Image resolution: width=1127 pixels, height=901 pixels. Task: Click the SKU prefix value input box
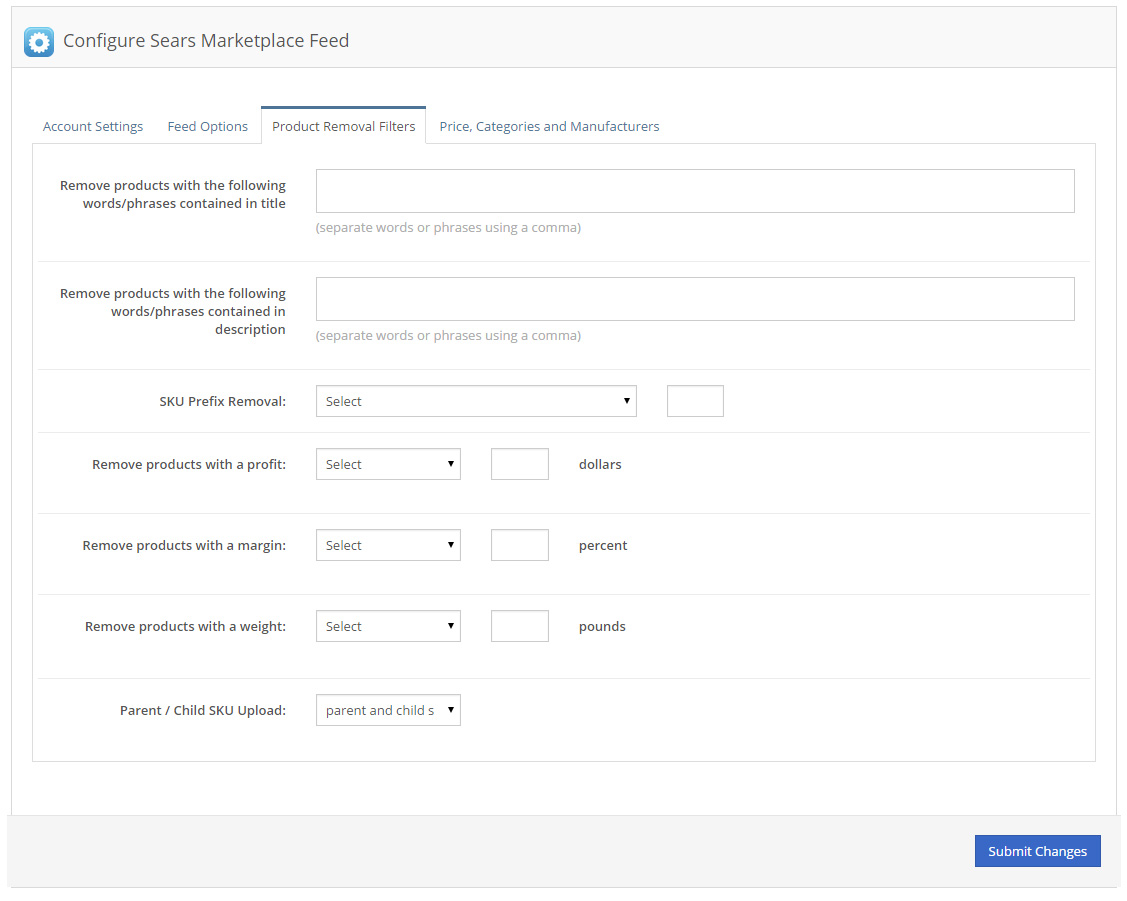point(695,401)
